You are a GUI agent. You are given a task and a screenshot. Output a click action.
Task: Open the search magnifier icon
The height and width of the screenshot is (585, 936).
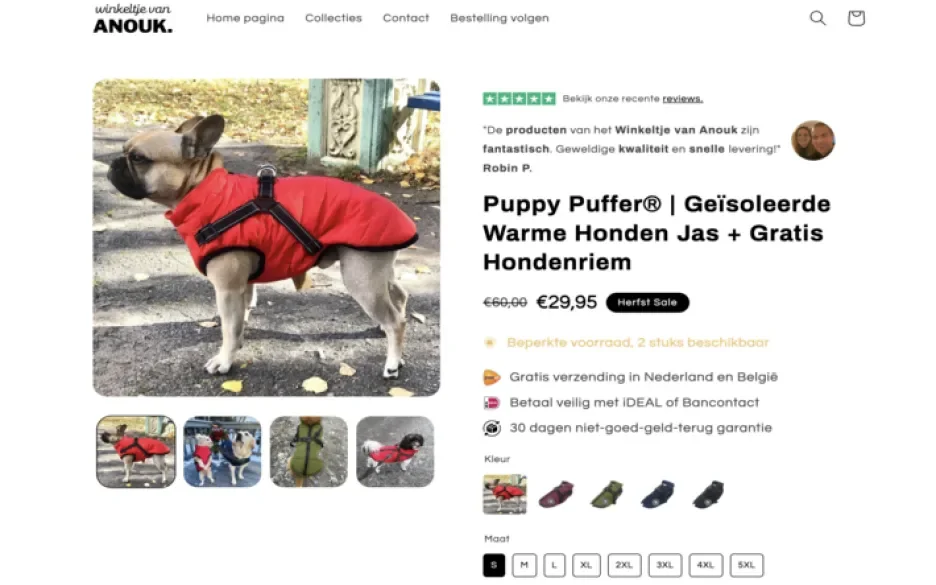[817, 18]
